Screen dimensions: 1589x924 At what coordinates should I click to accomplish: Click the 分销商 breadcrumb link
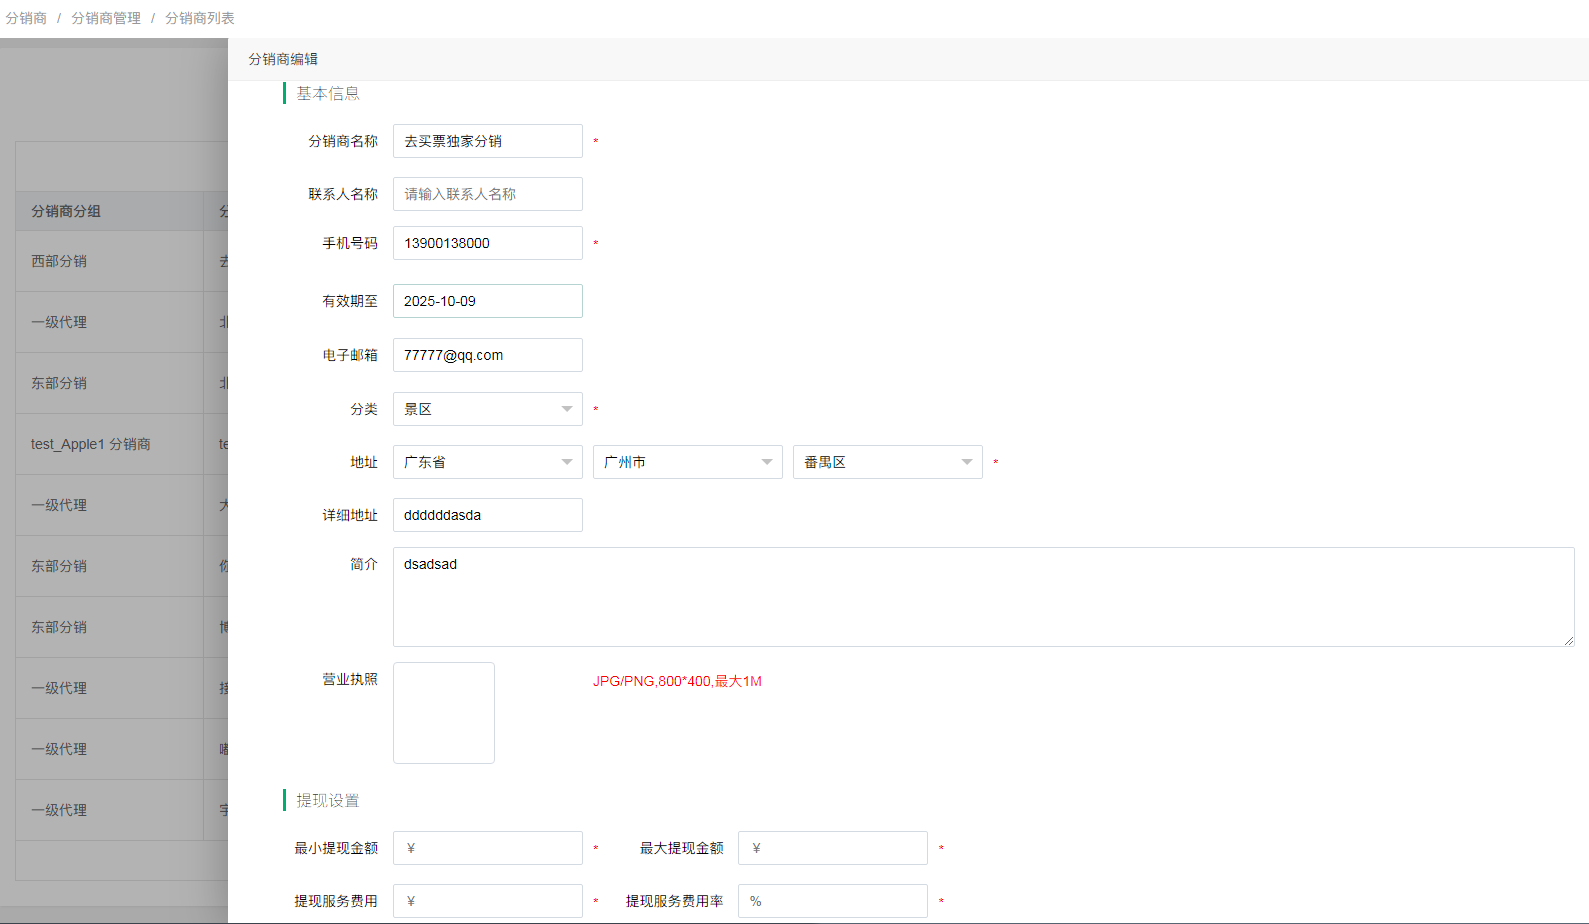pyautogui.click(x=26, y=18)
